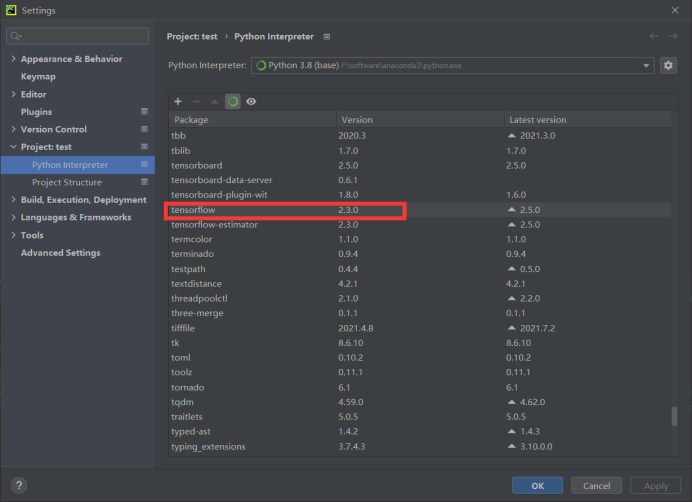
Task: Expand Appearance & Behavior section
Action: (x=13, y=59)
